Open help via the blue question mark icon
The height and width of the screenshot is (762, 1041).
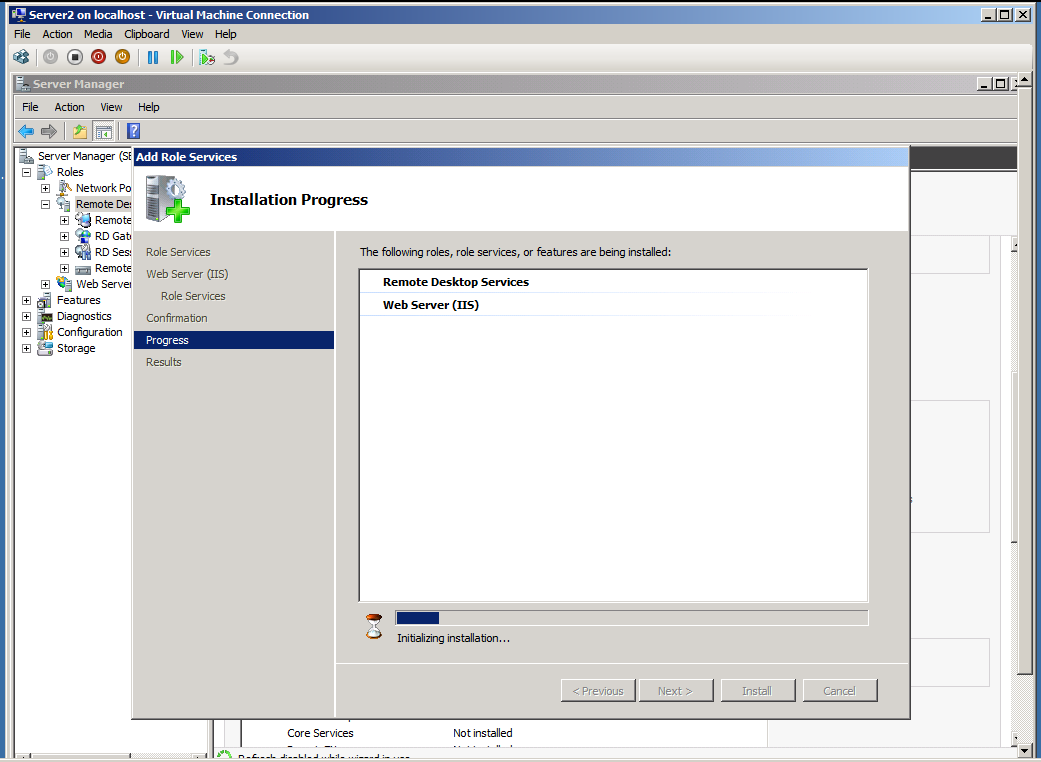coord(133,131)
